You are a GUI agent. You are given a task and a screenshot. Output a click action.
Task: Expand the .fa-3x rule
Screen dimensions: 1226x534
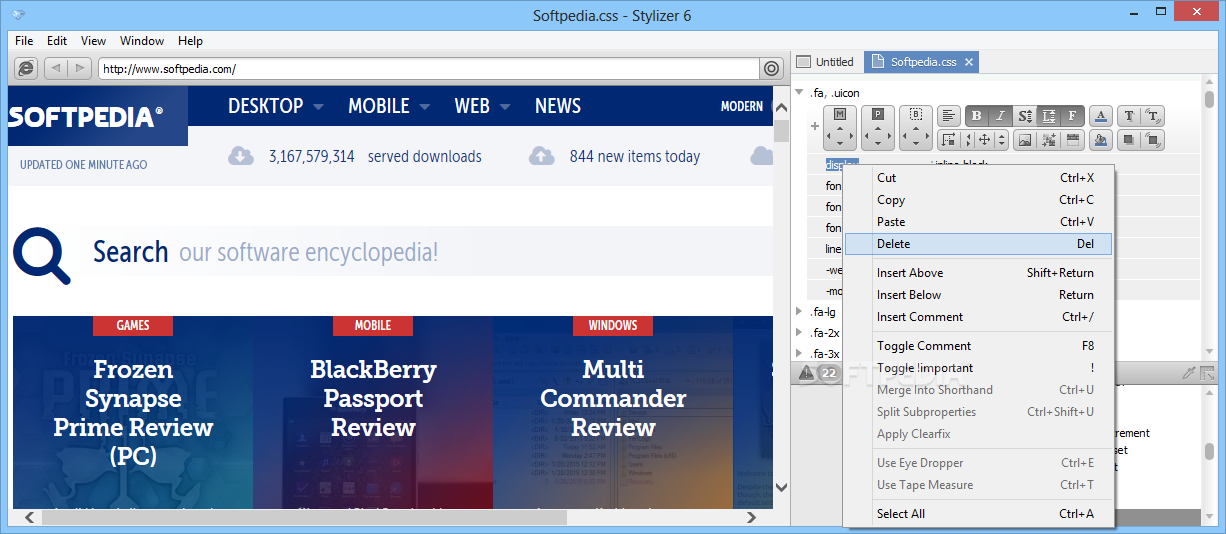click(799, 353)
